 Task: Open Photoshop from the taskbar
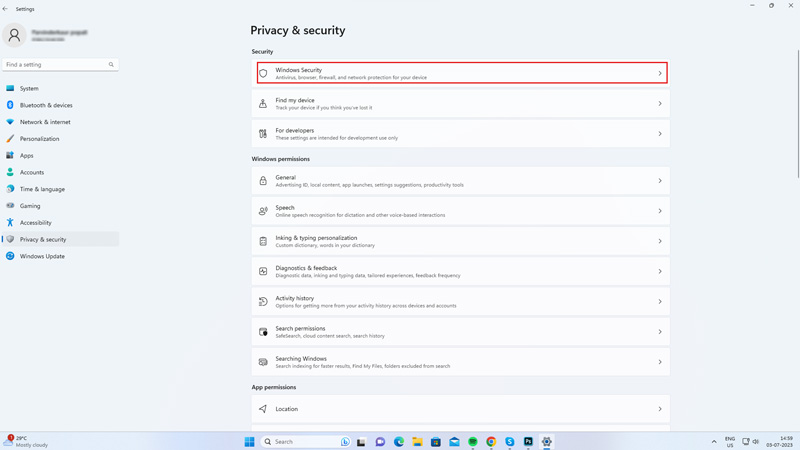[x=528, y=442]
